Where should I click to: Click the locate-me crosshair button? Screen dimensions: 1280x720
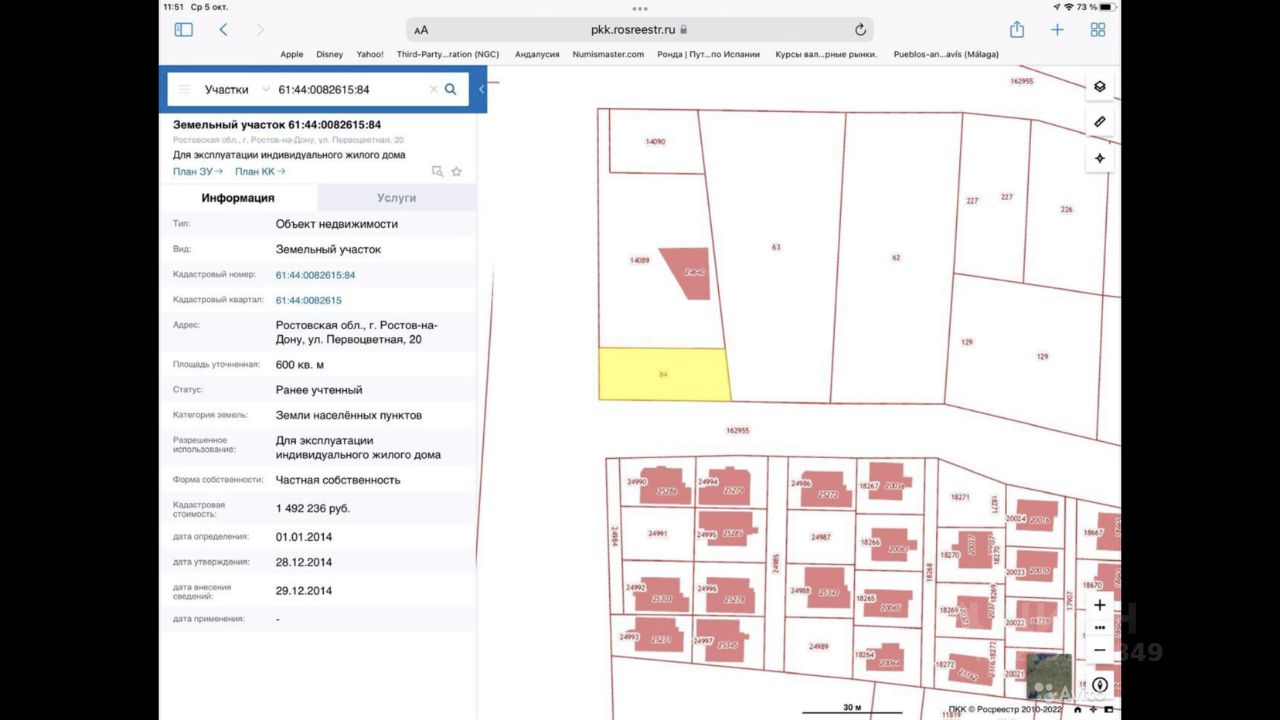(1100, 158)
